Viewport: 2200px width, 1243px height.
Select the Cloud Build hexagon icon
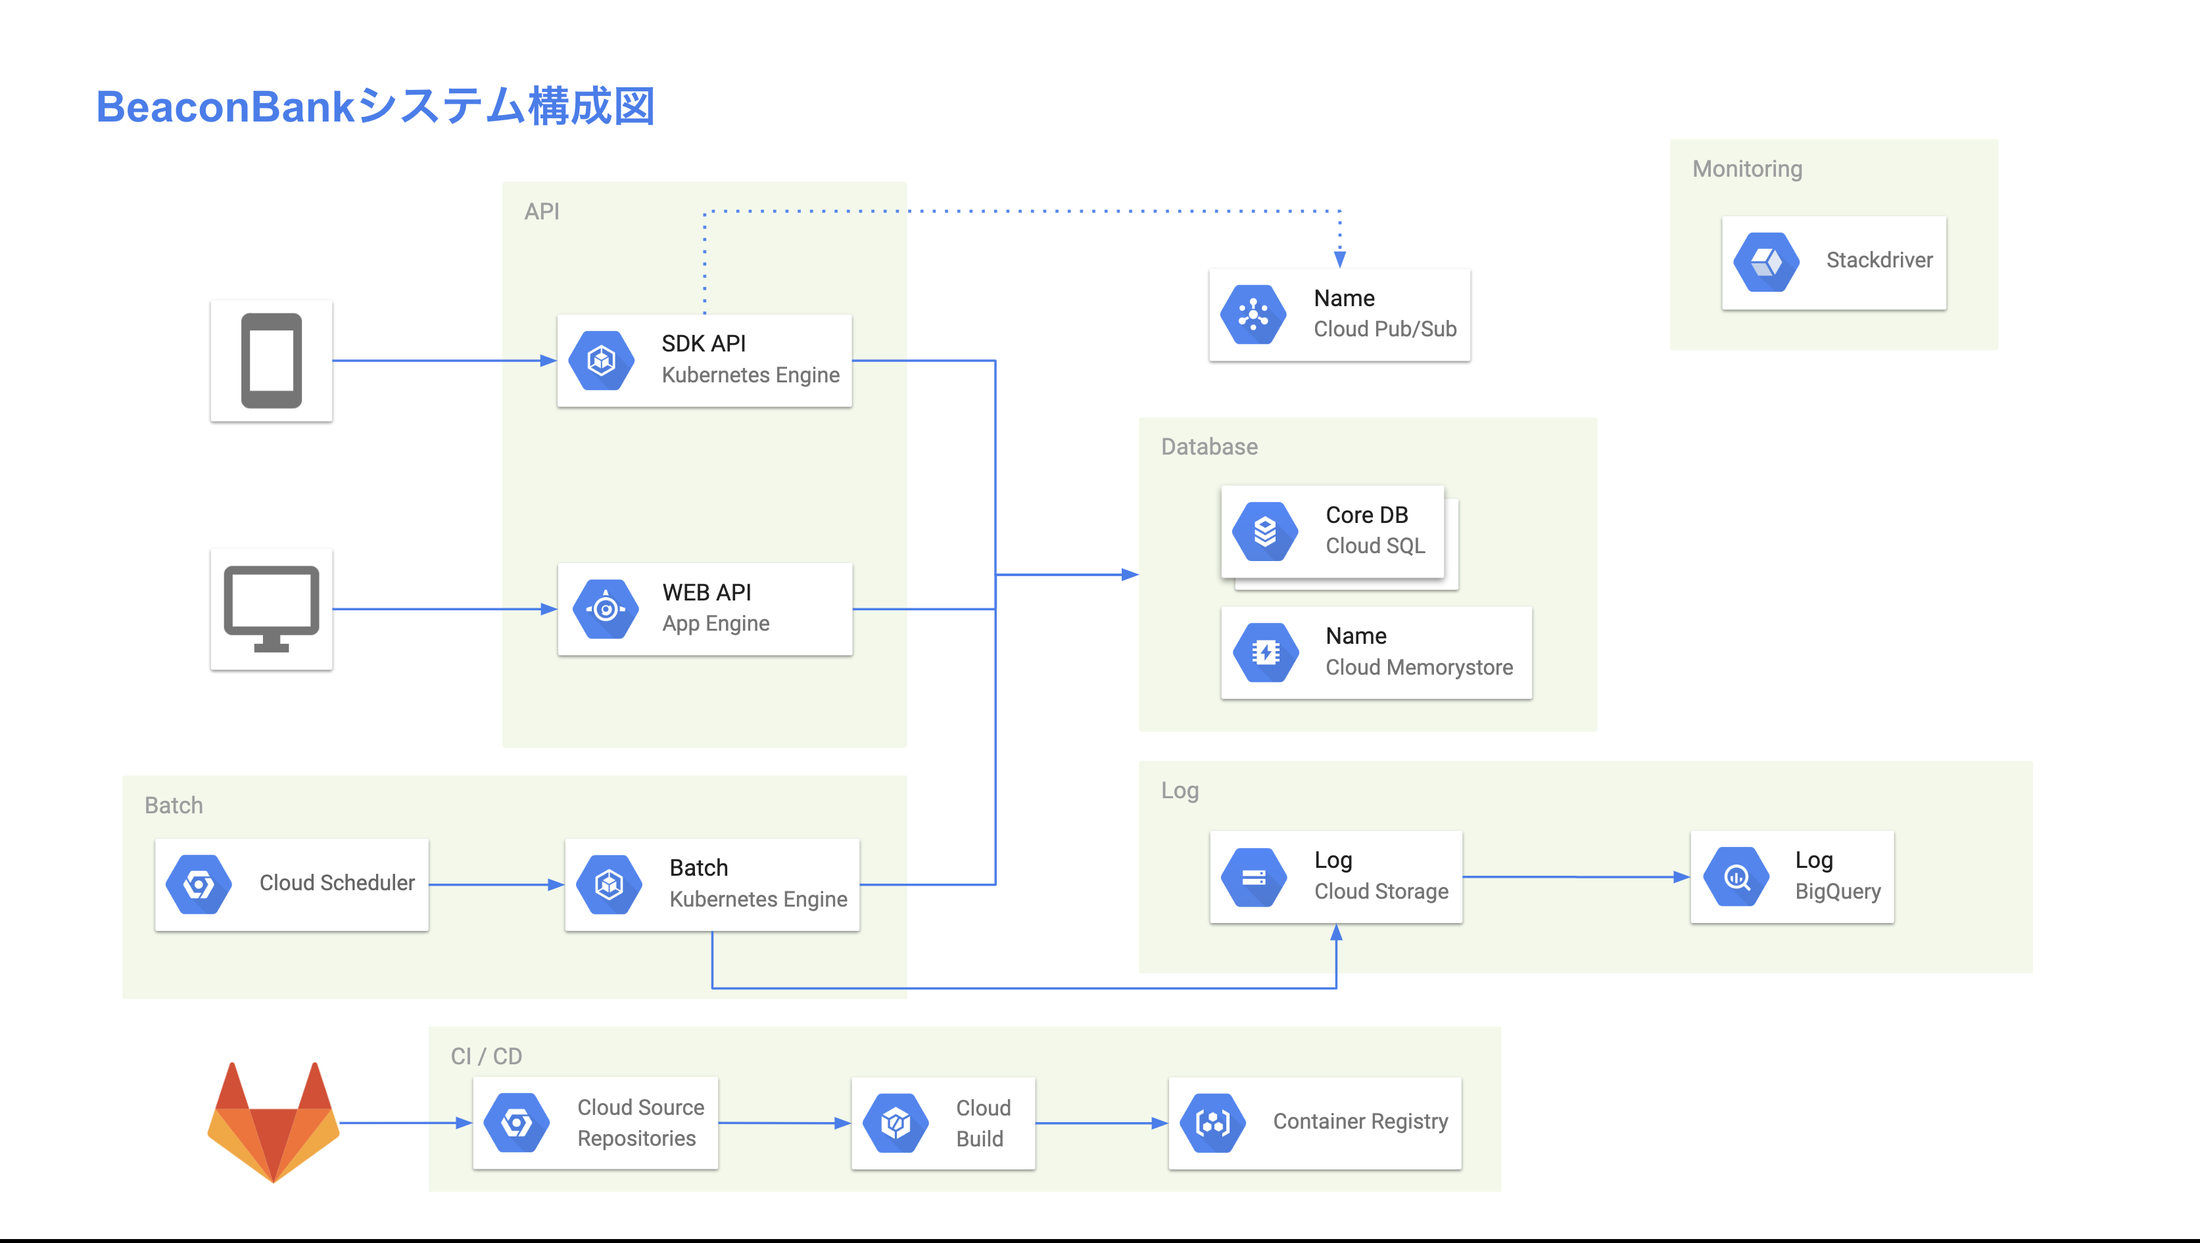tap(896, 1123)
